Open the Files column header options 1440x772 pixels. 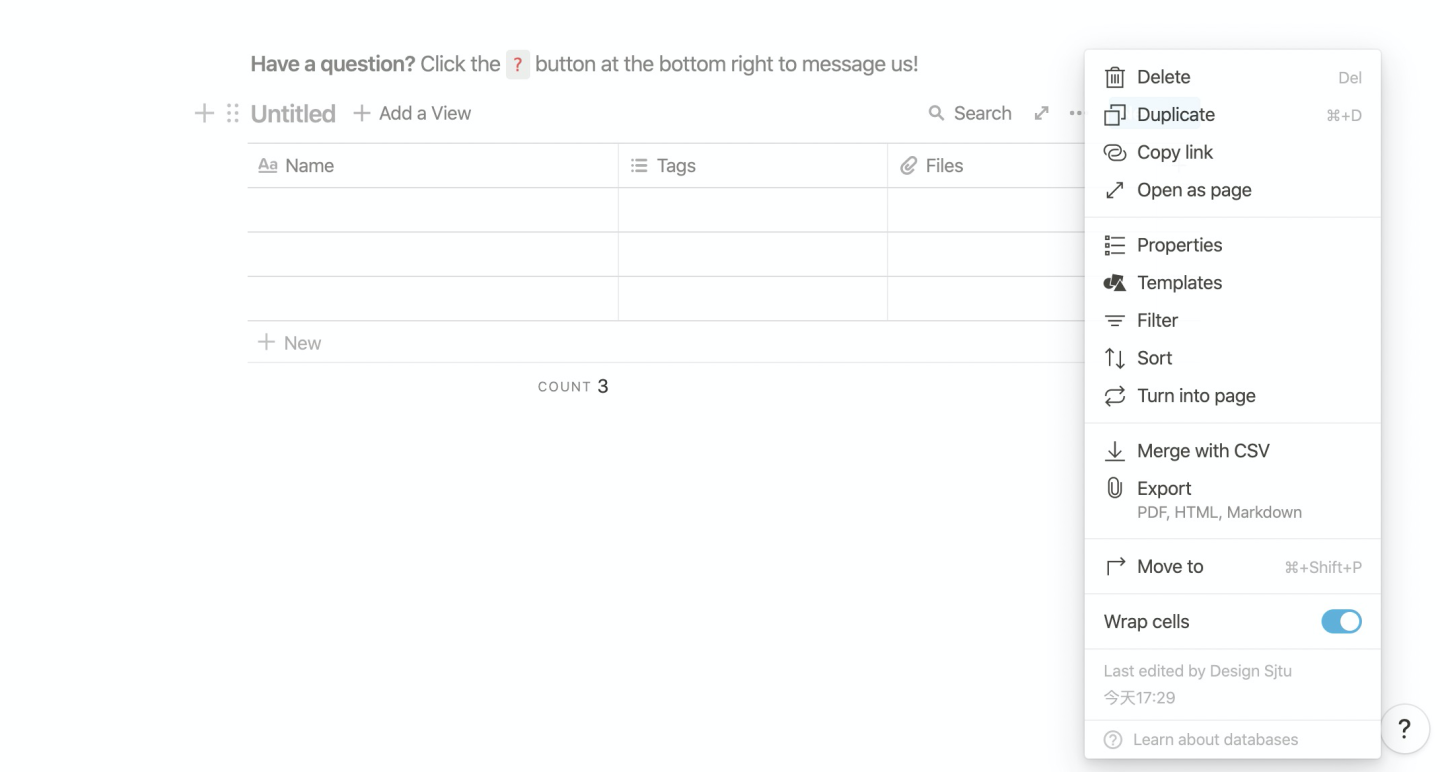[x=944, y=166]
